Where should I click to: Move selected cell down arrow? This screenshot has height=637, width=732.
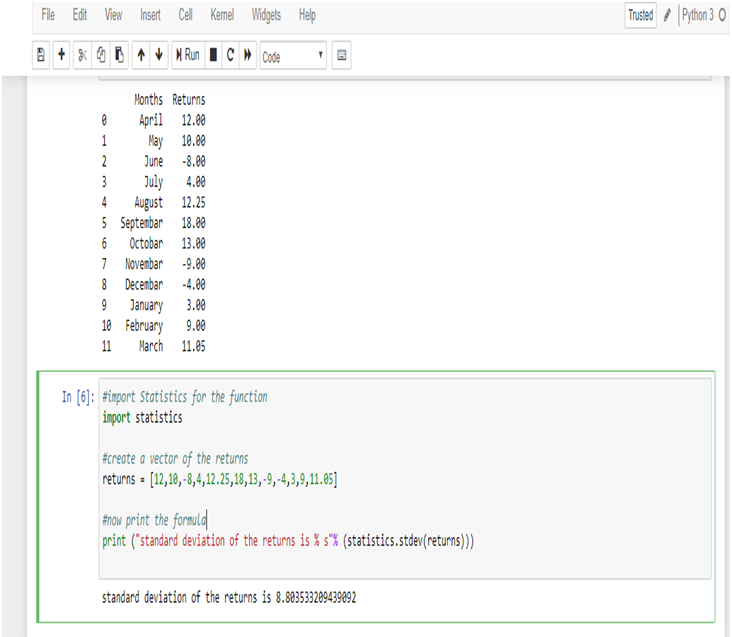pos(159,57)
